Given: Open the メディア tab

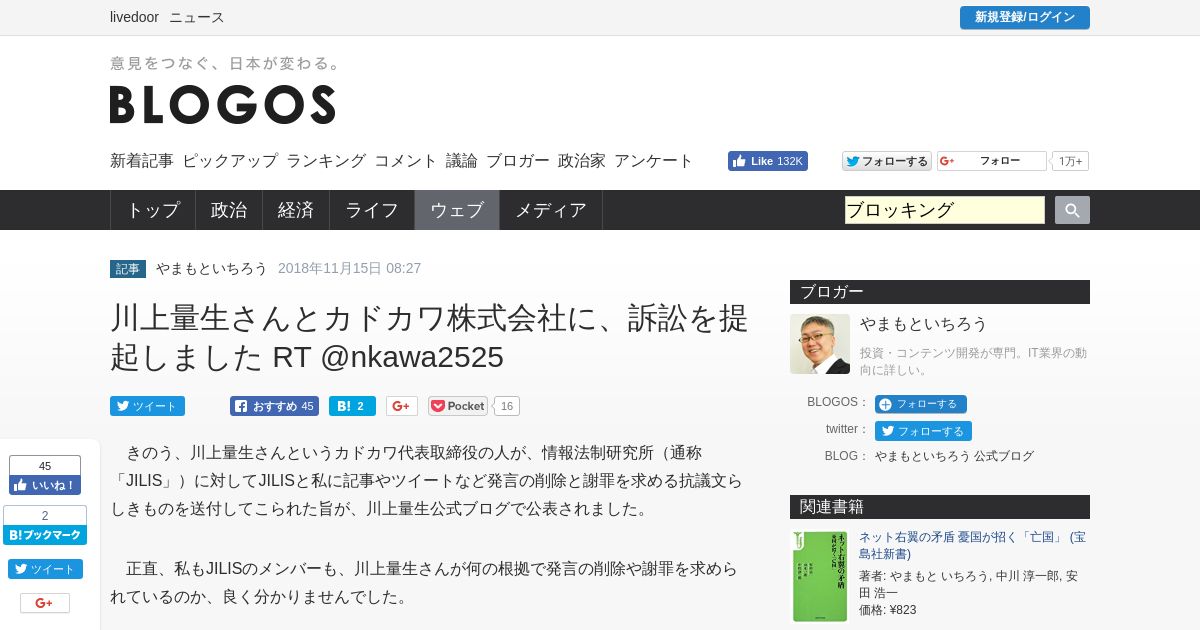Looking at the screenshot, I should (x=551, y=210).
